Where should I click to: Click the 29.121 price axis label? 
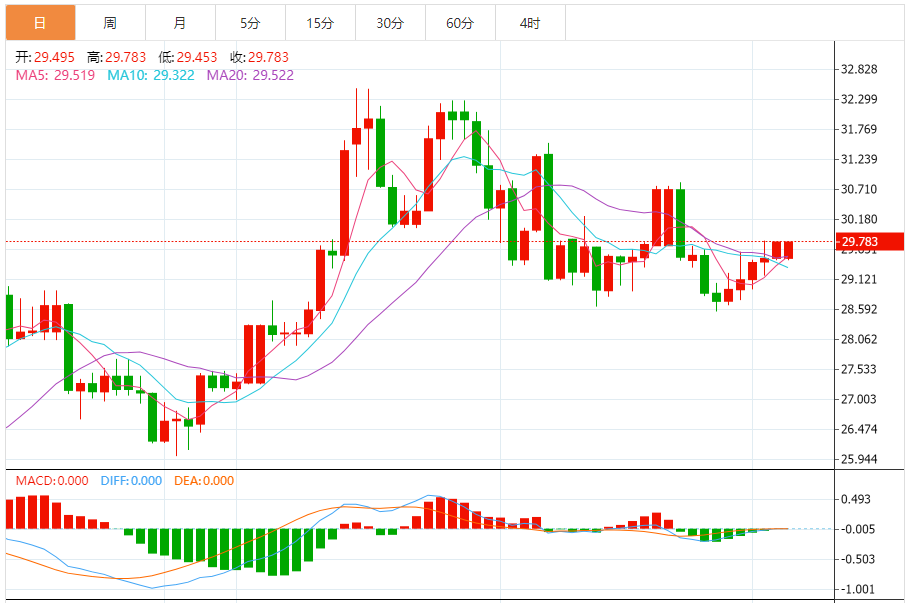[859, 279]
